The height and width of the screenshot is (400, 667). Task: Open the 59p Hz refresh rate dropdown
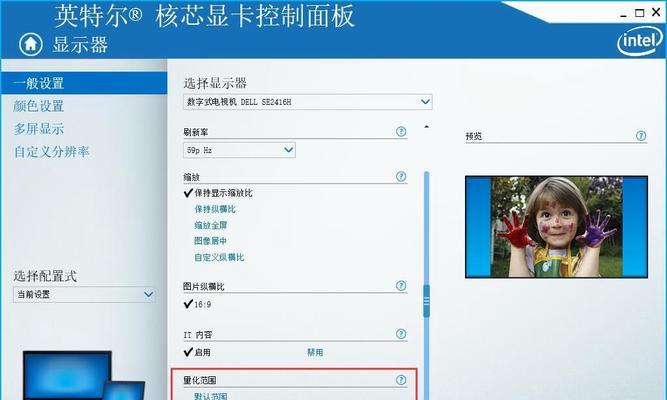pos(239,150)
